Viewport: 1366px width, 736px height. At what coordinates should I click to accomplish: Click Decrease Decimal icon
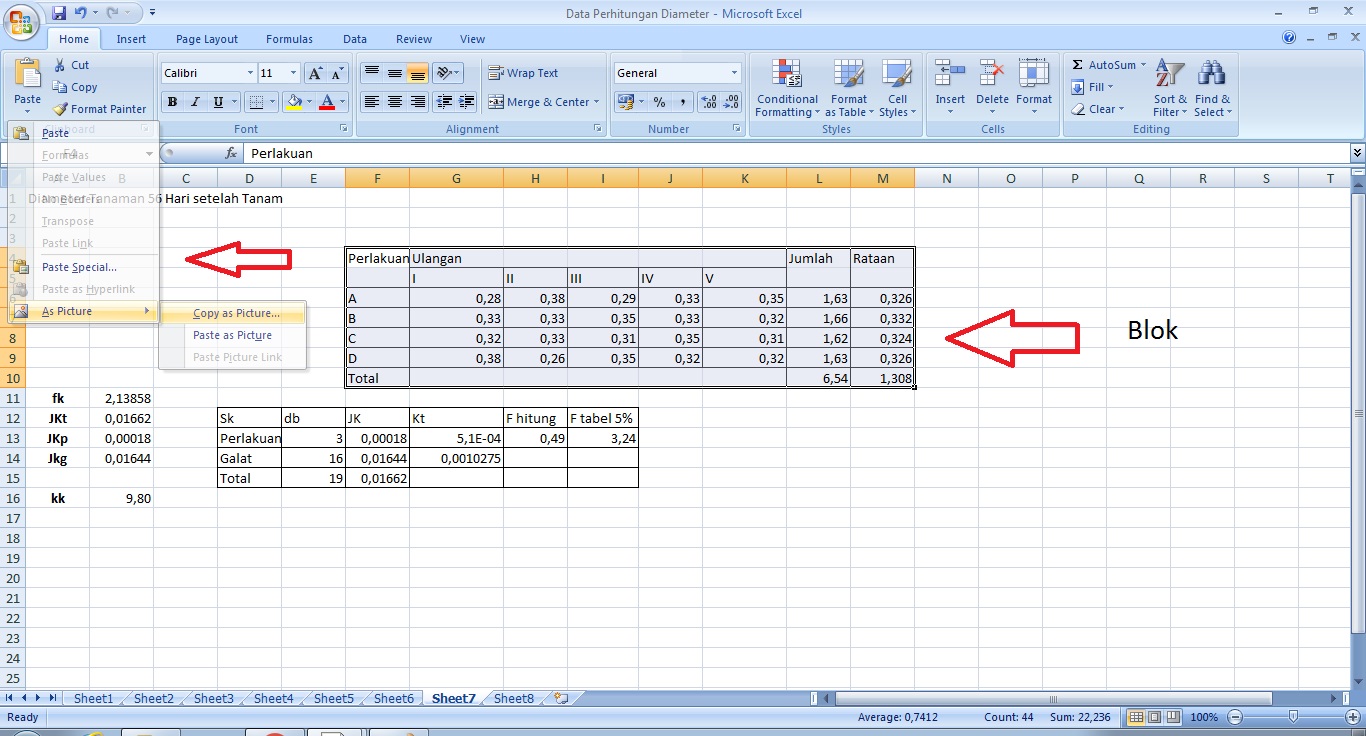point(732,102)
